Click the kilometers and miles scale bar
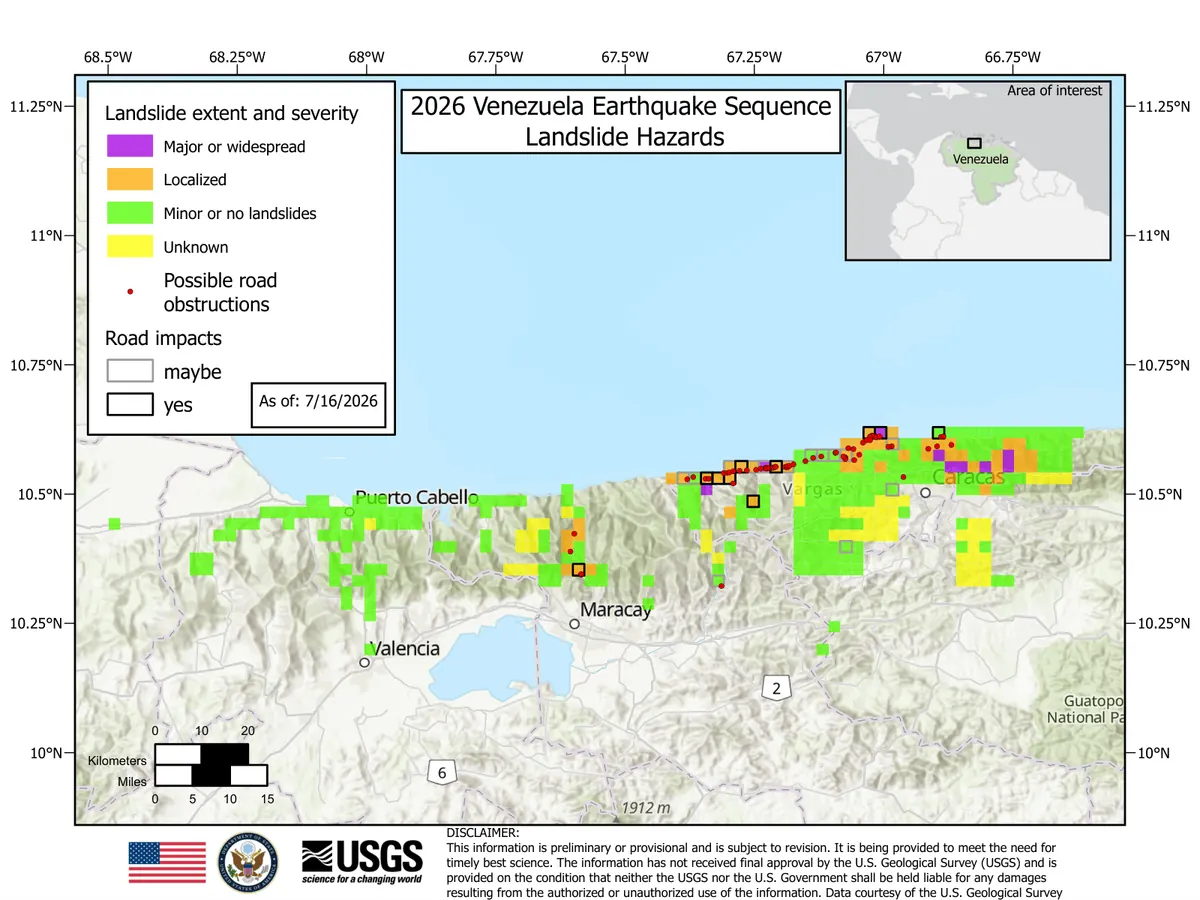This screenshot has height=900, width=1200. tap(211, 764)
